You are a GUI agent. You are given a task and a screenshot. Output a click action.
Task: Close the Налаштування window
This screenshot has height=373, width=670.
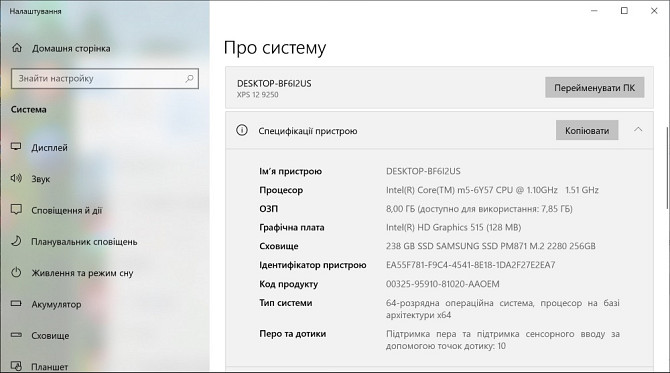click(x=654, y=11)
